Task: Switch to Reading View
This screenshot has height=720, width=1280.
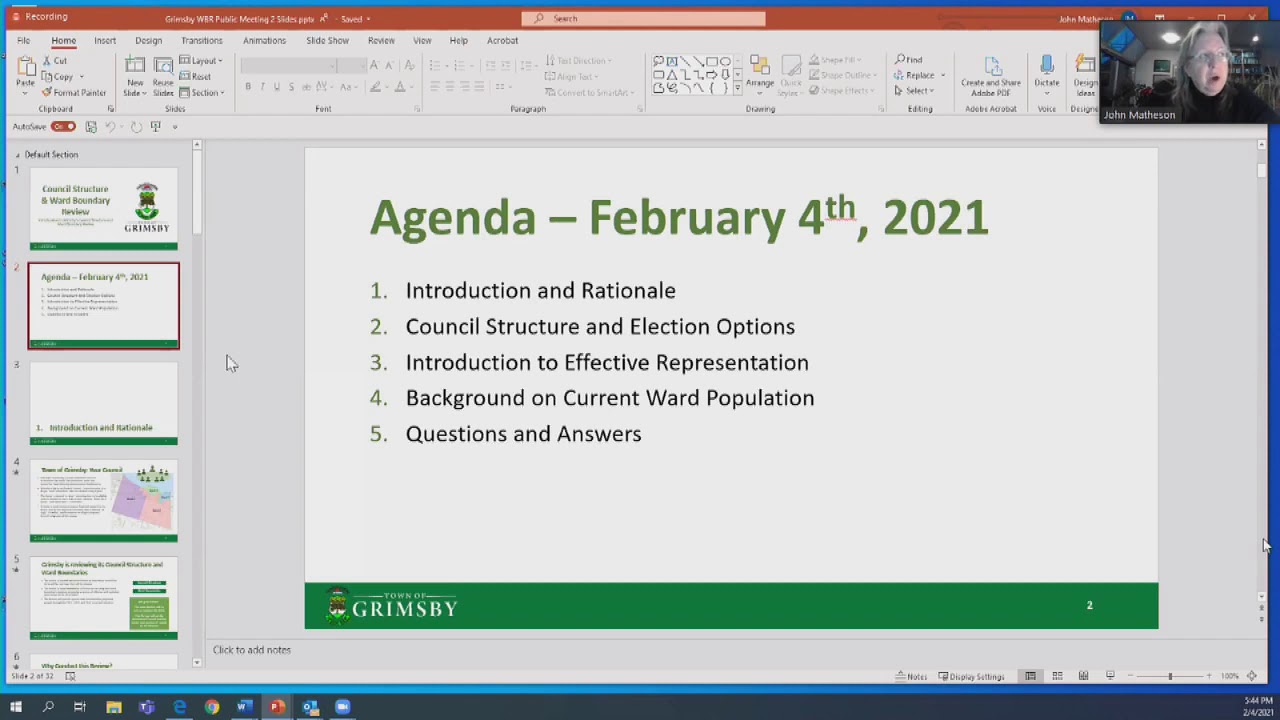Action: 1083,677
